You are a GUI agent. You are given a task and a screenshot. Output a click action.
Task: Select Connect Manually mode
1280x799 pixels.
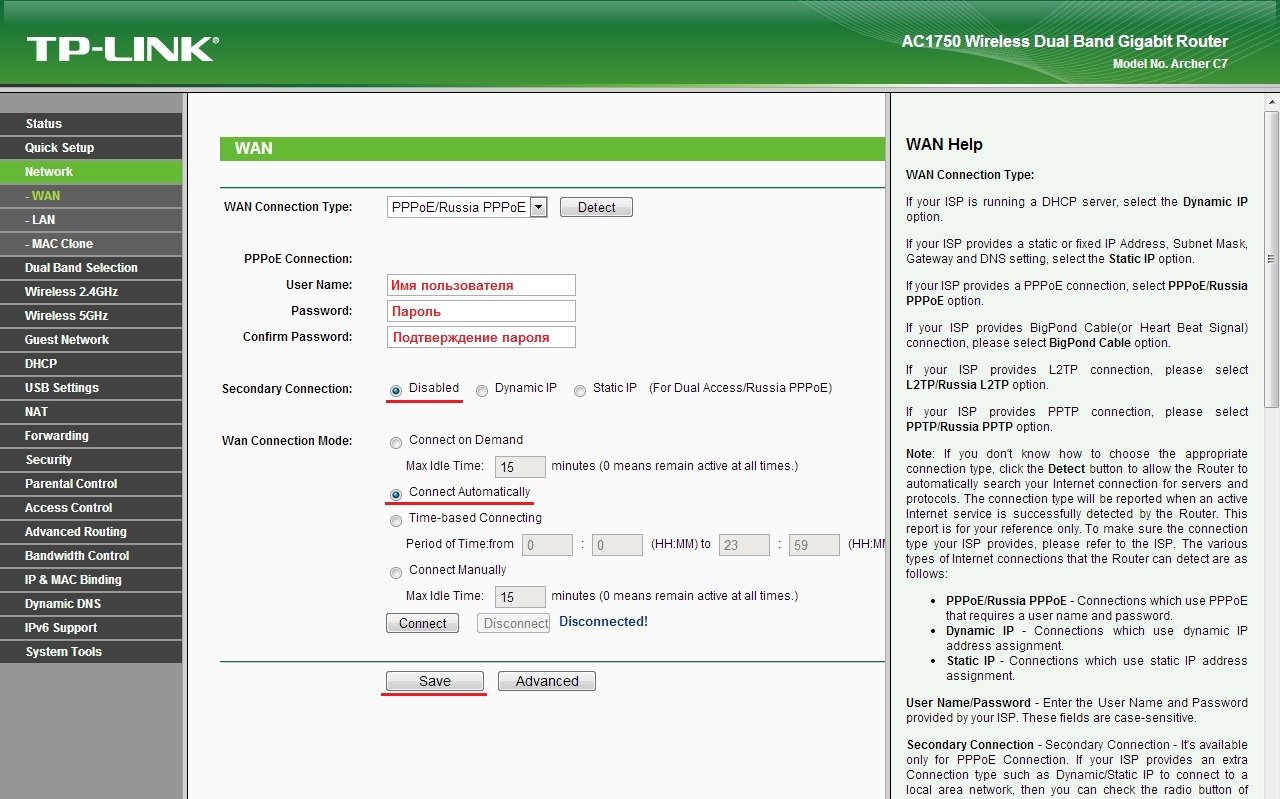396,572
